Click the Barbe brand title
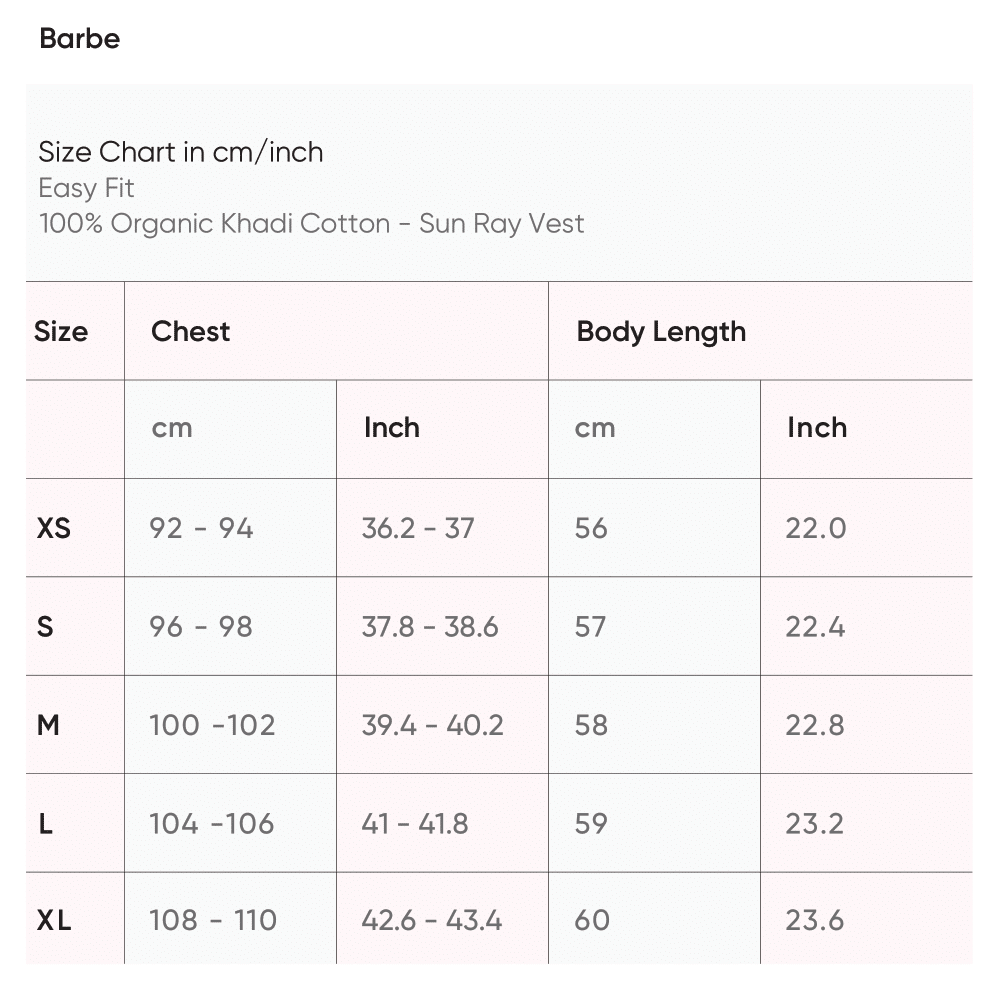1000x1002 pixels. coord(80,39)
